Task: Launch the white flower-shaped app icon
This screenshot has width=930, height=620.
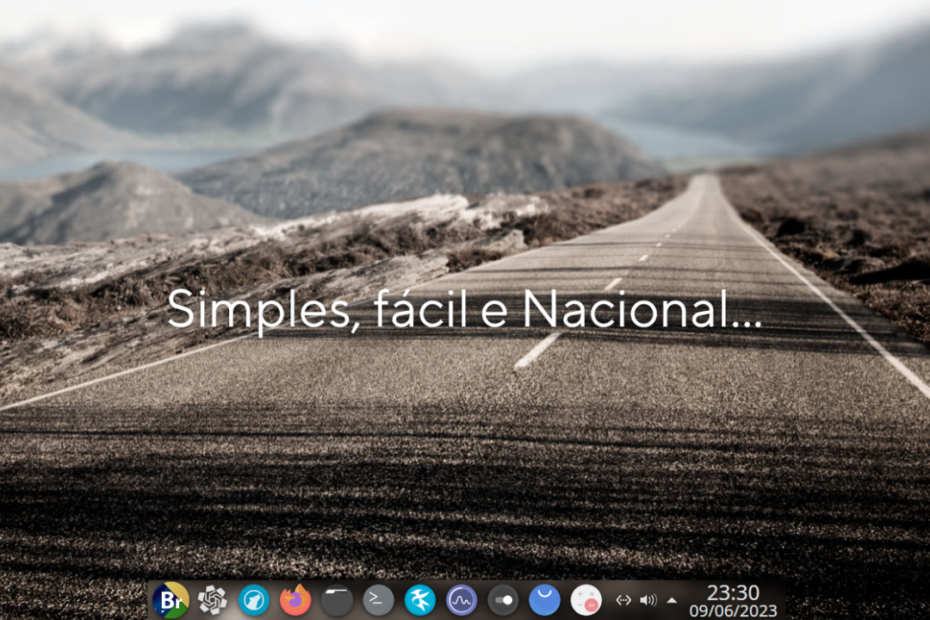Action: pos(212,600)
